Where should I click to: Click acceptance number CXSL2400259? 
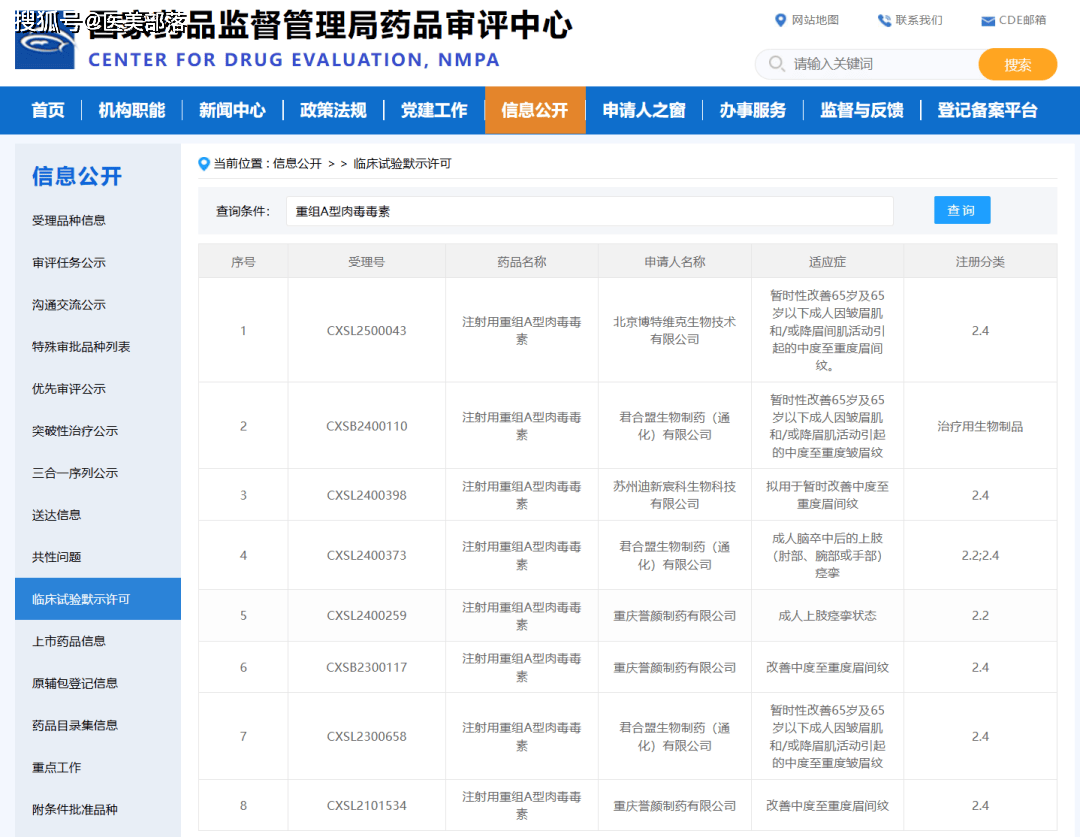click(366, 615)
